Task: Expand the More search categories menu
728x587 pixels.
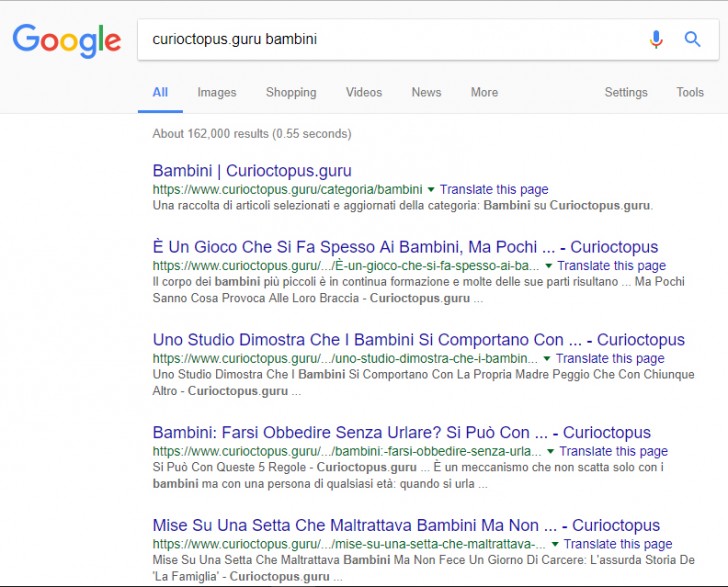Action: (x=484, y=92)
